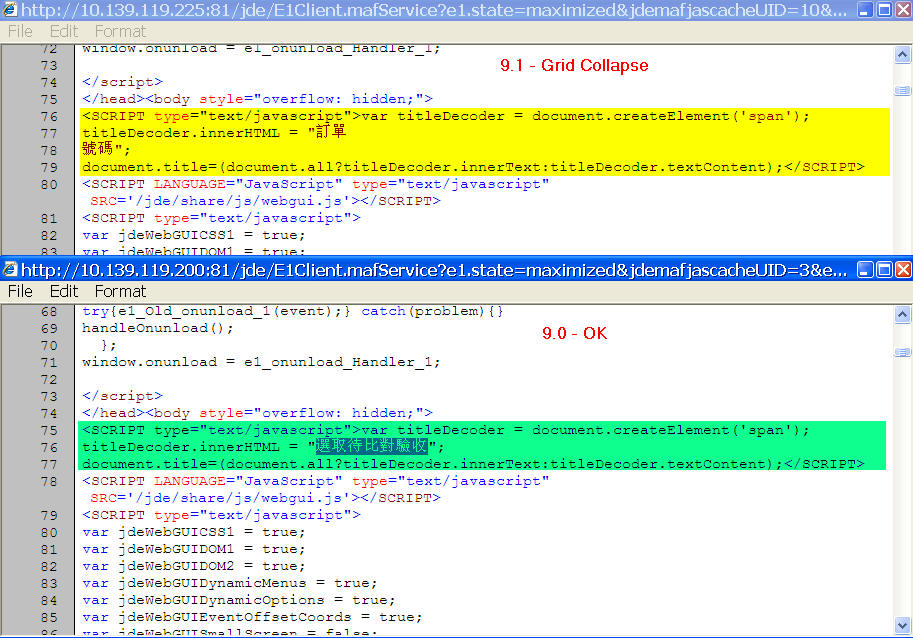Click 'var jdeWebGUIEventOffsetCoords = true;' line

252,617
